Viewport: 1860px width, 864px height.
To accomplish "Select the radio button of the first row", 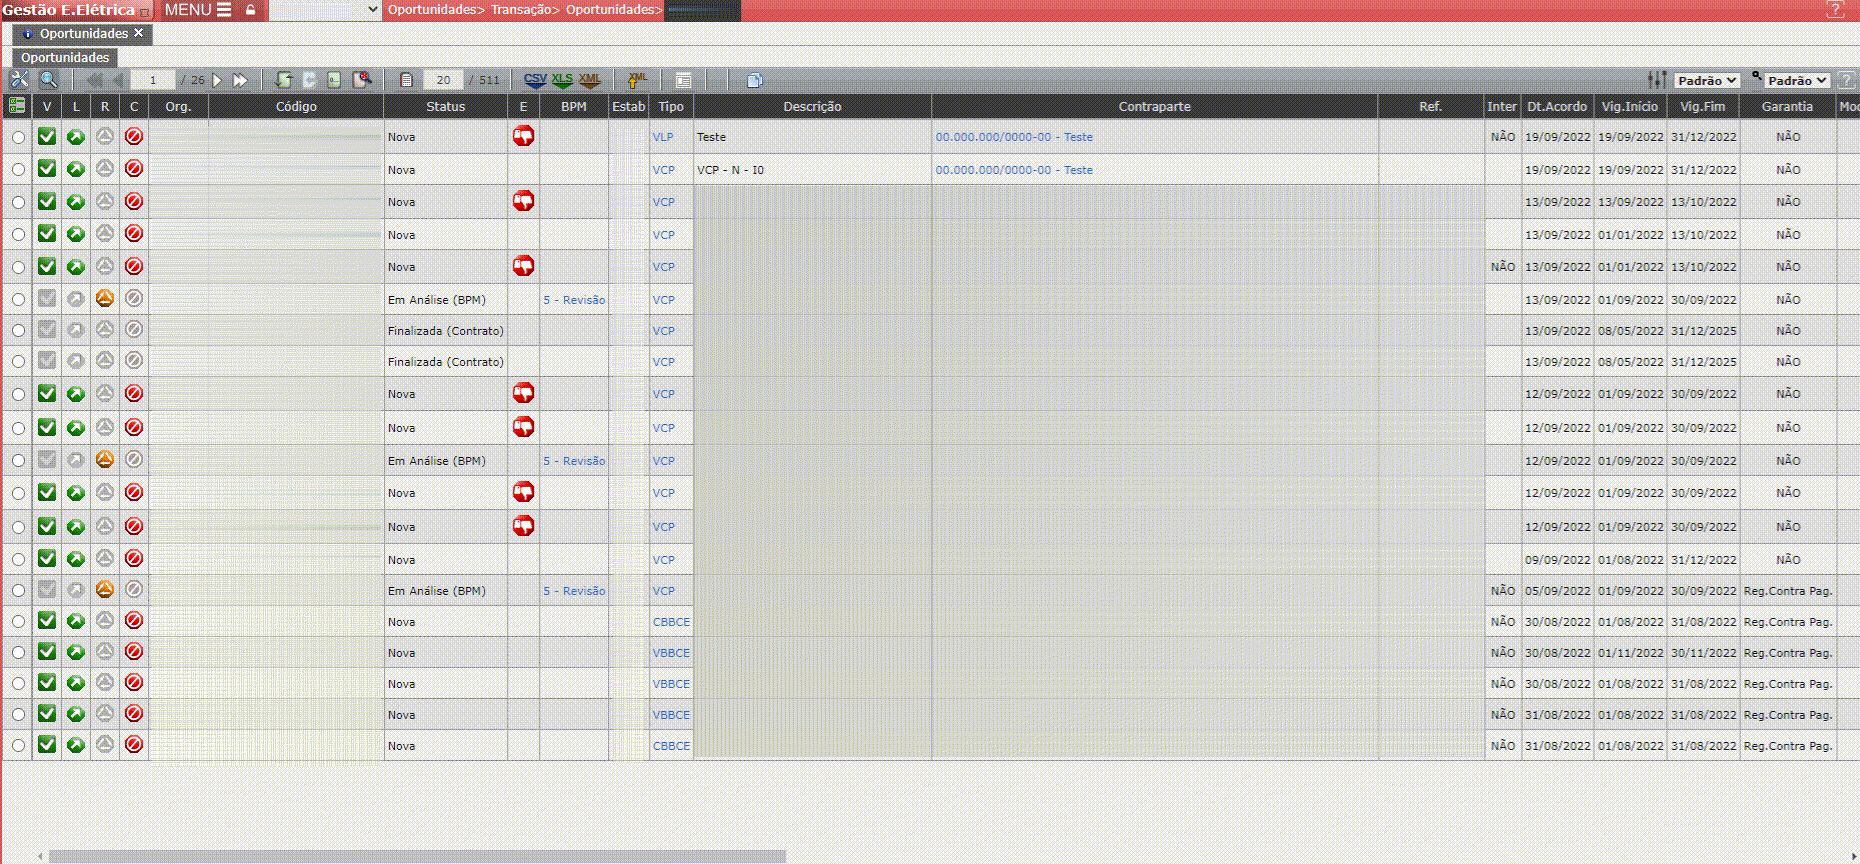I will pos(18,137).
